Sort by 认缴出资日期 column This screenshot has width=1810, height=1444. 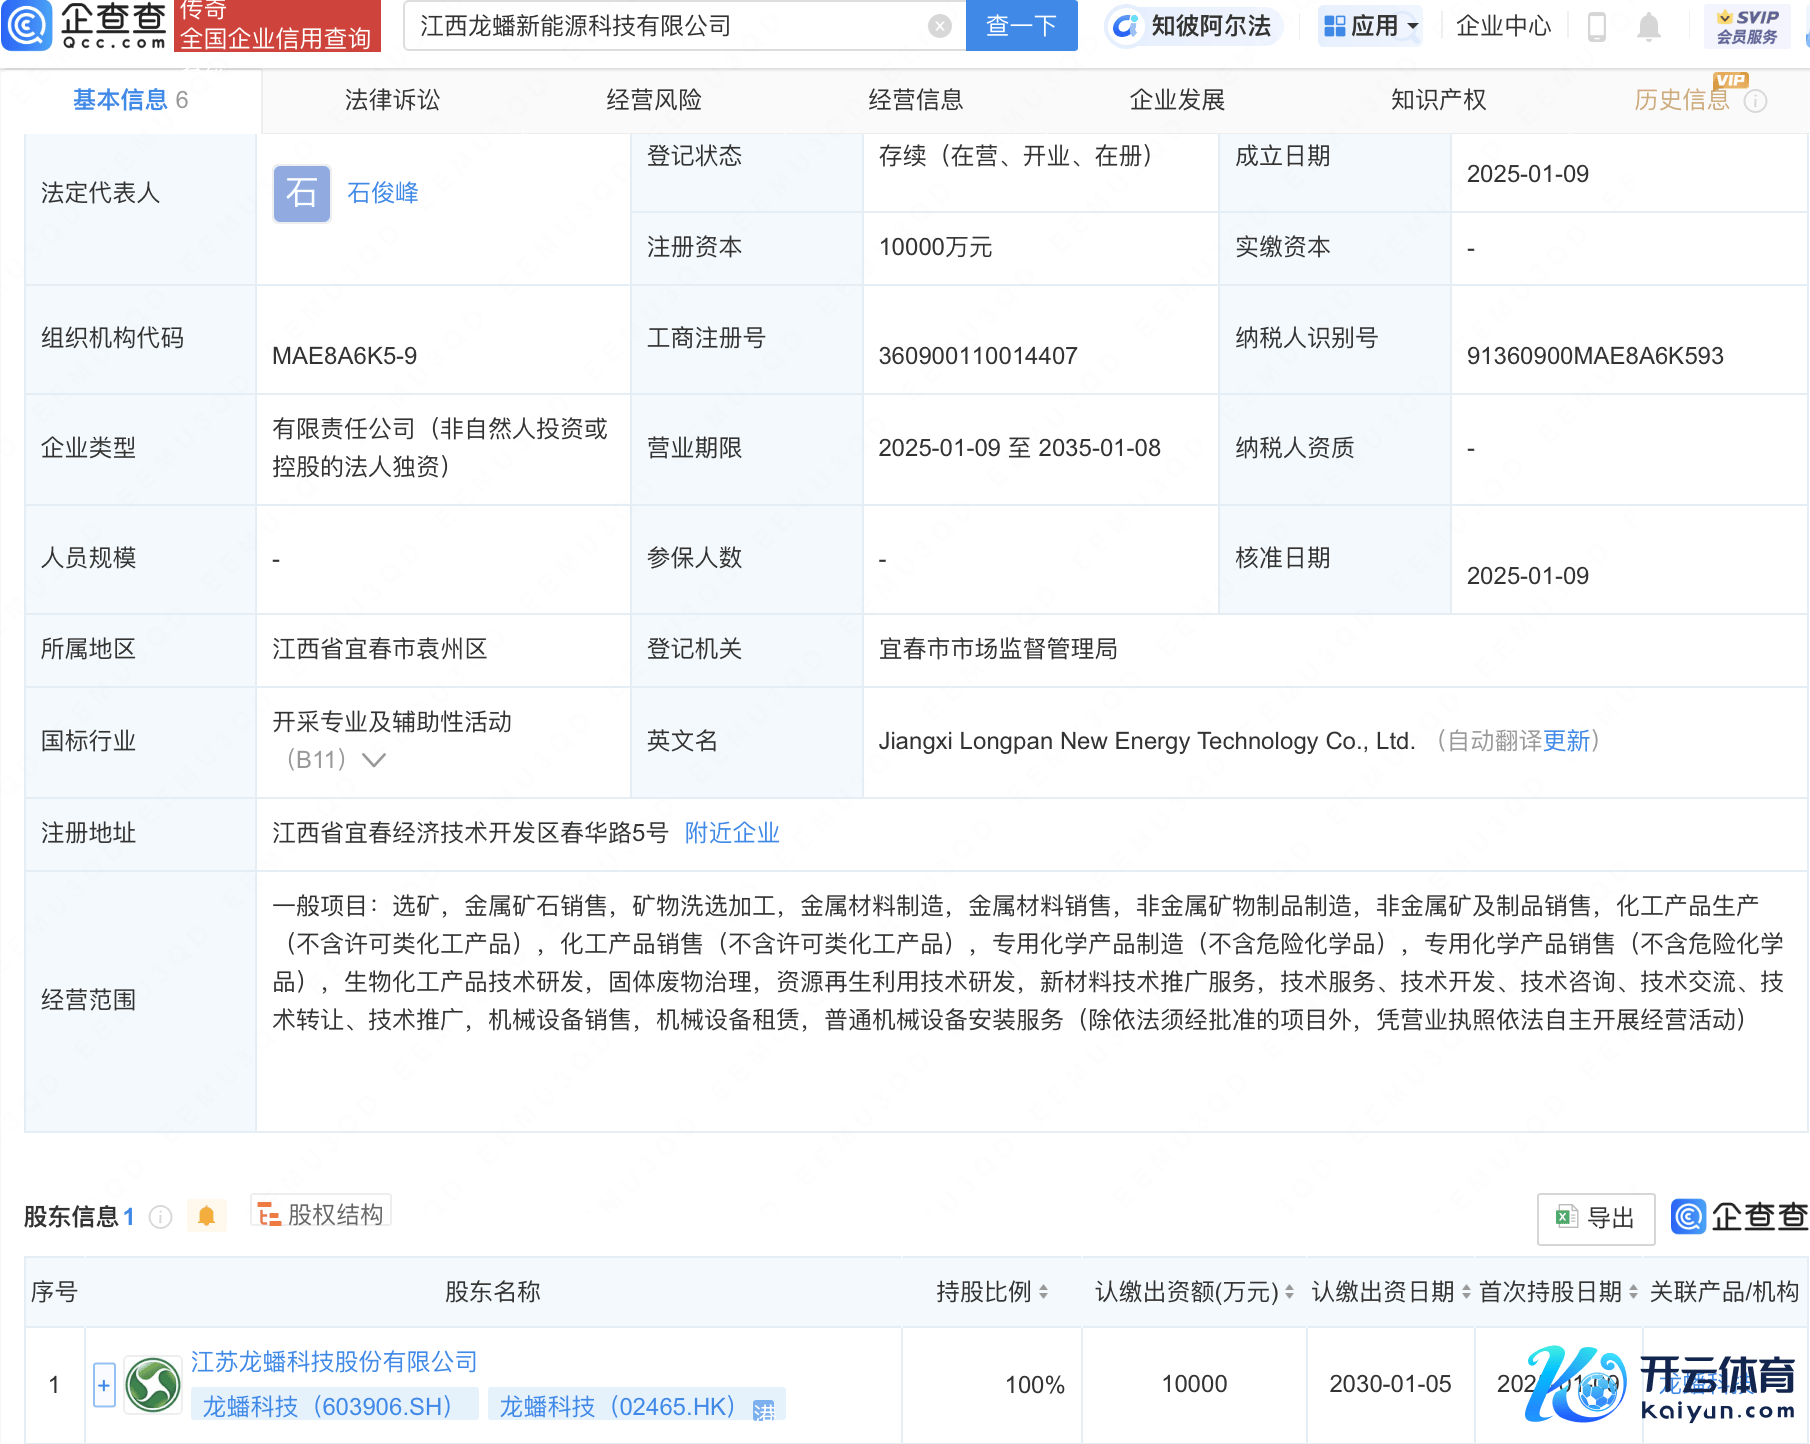point(1466,1292)
